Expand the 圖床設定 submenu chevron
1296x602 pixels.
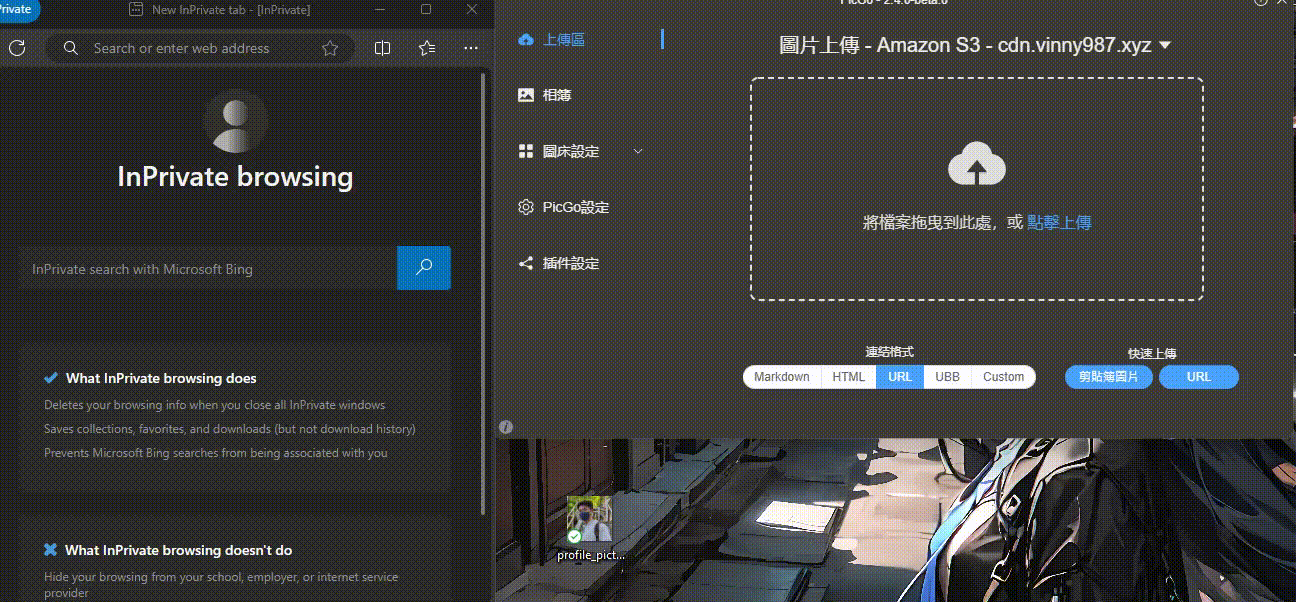pyautogui.click(x=638, y=151)
